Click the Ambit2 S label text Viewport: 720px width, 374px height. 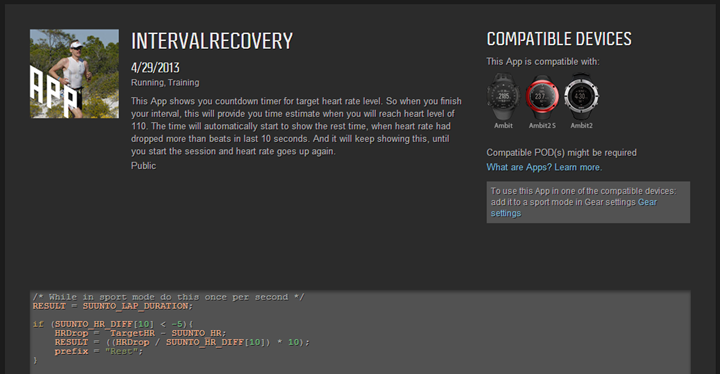[x=542, y=125]
